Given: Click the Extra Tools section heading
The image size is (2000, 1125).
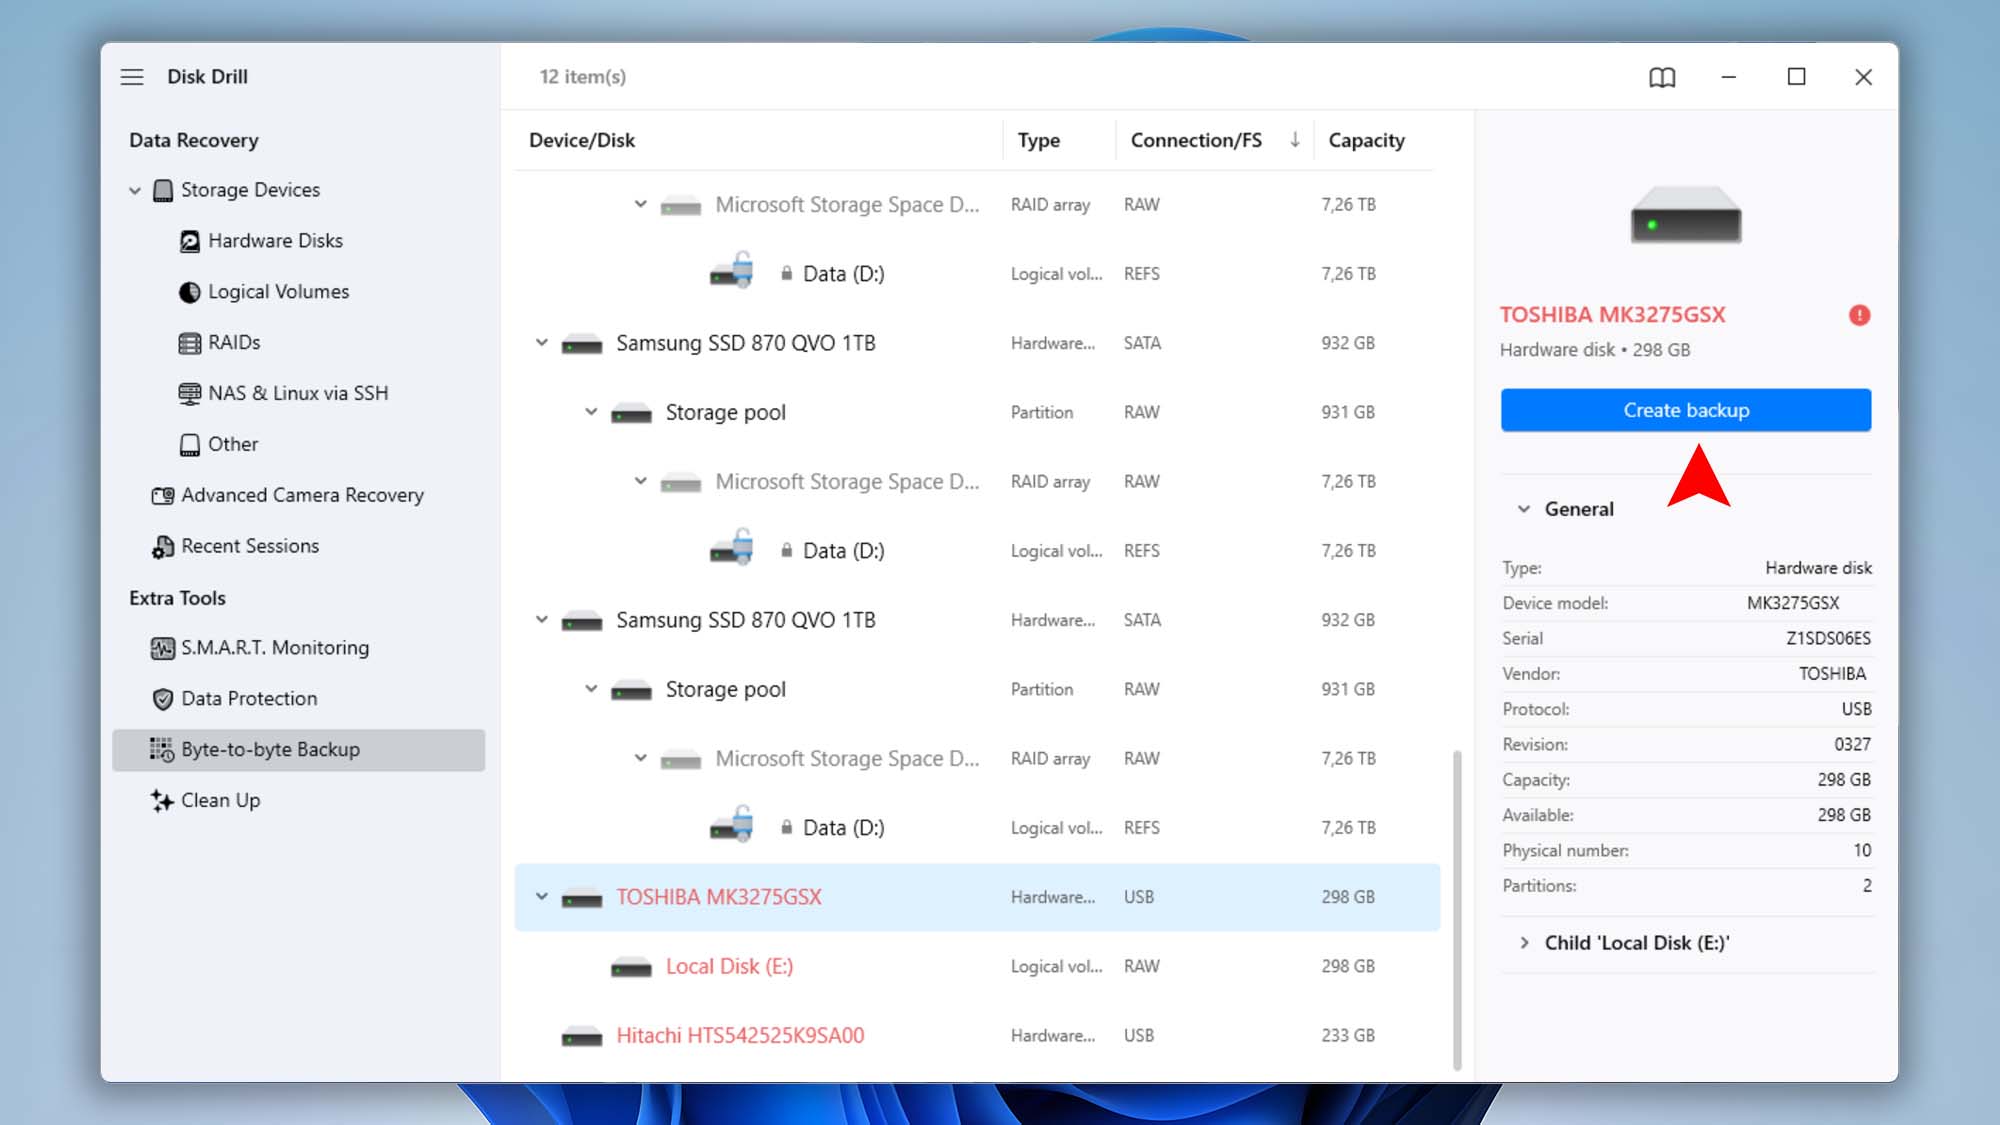Looking at the screenshot, I should tap(177, 598).
